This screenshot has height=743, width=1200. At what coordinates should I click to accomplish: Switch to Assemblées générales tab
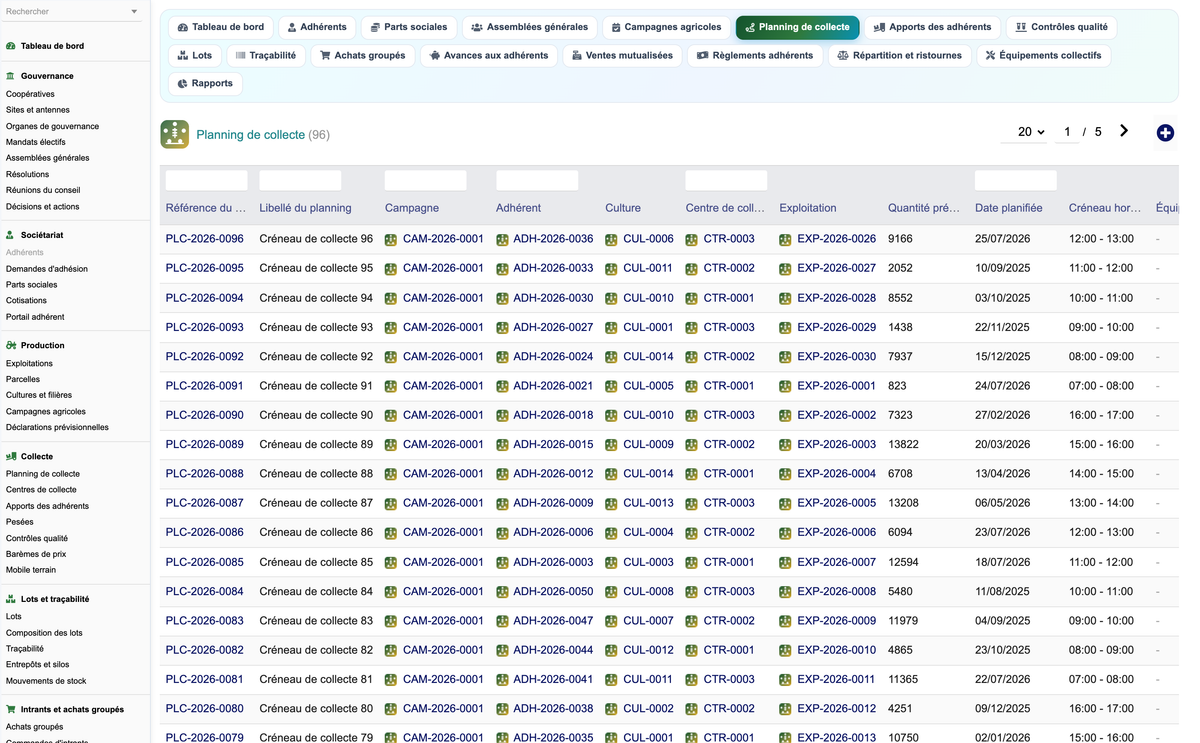tap(530, 27)
